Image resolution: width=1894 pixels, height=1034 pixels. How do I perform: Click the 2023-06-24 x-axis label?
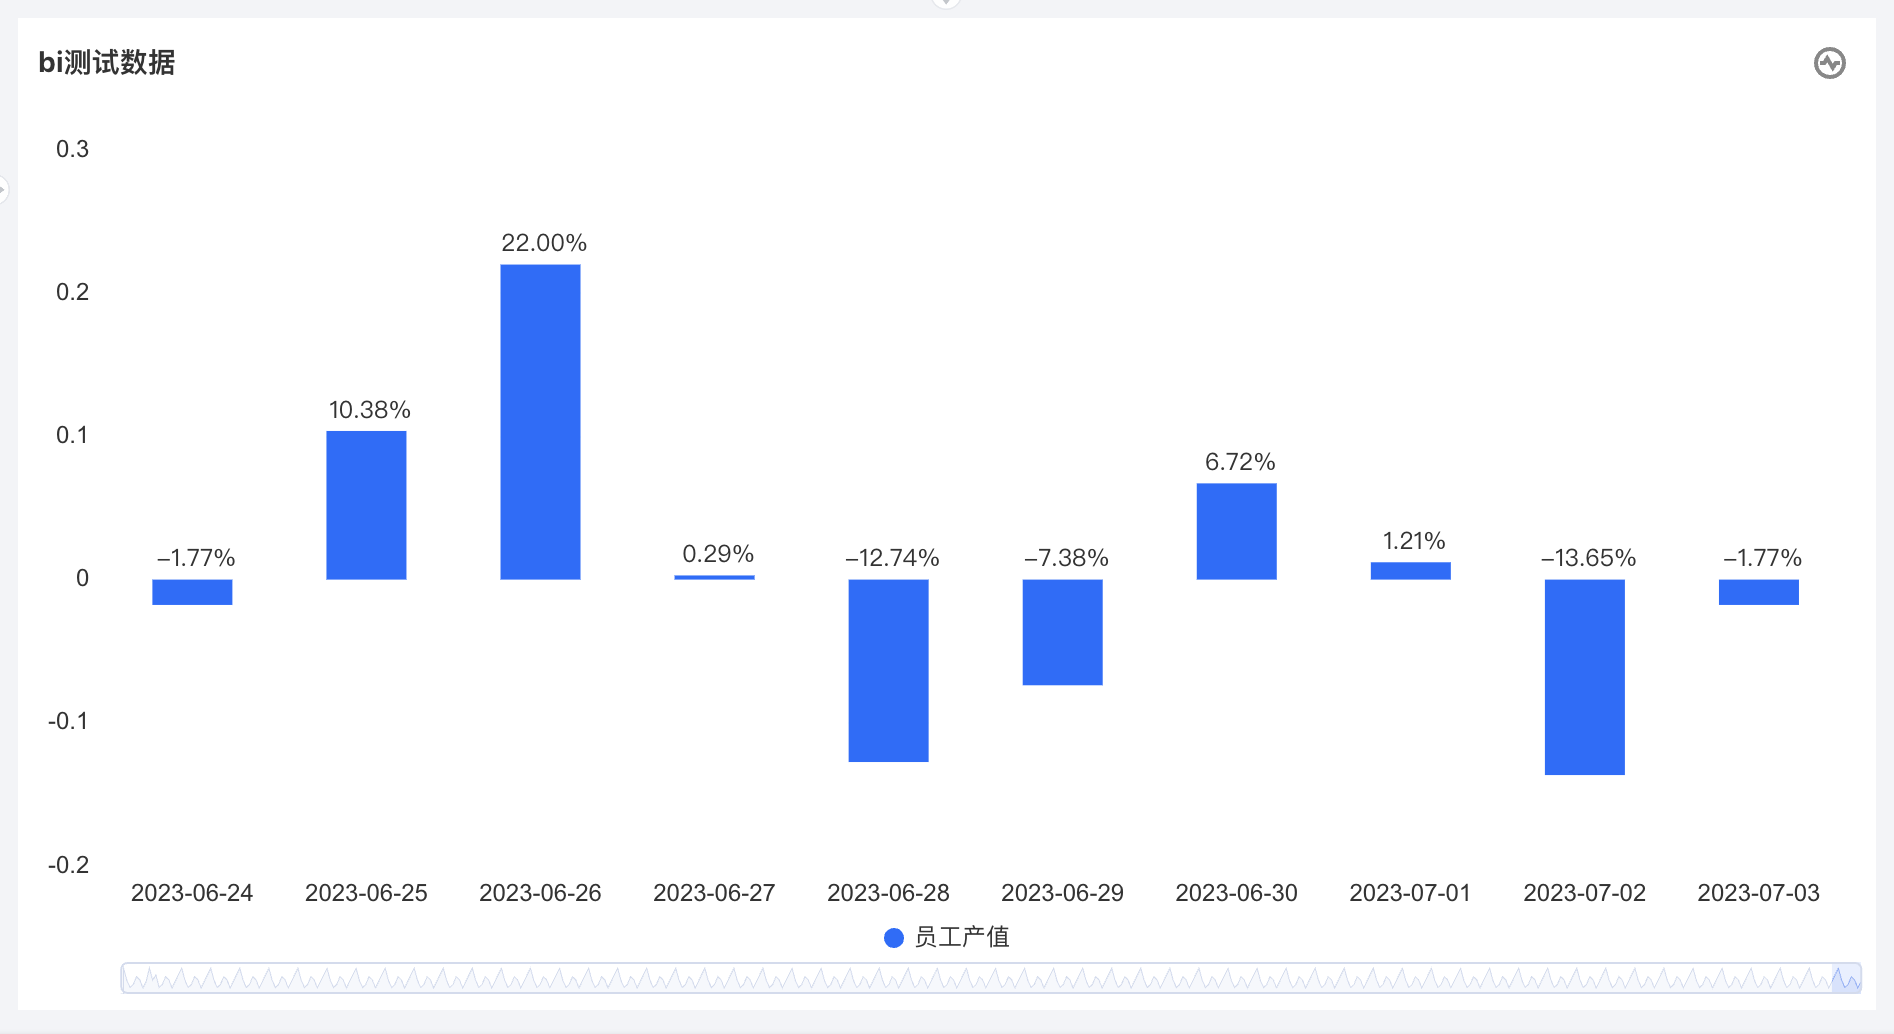coord(192,893)
